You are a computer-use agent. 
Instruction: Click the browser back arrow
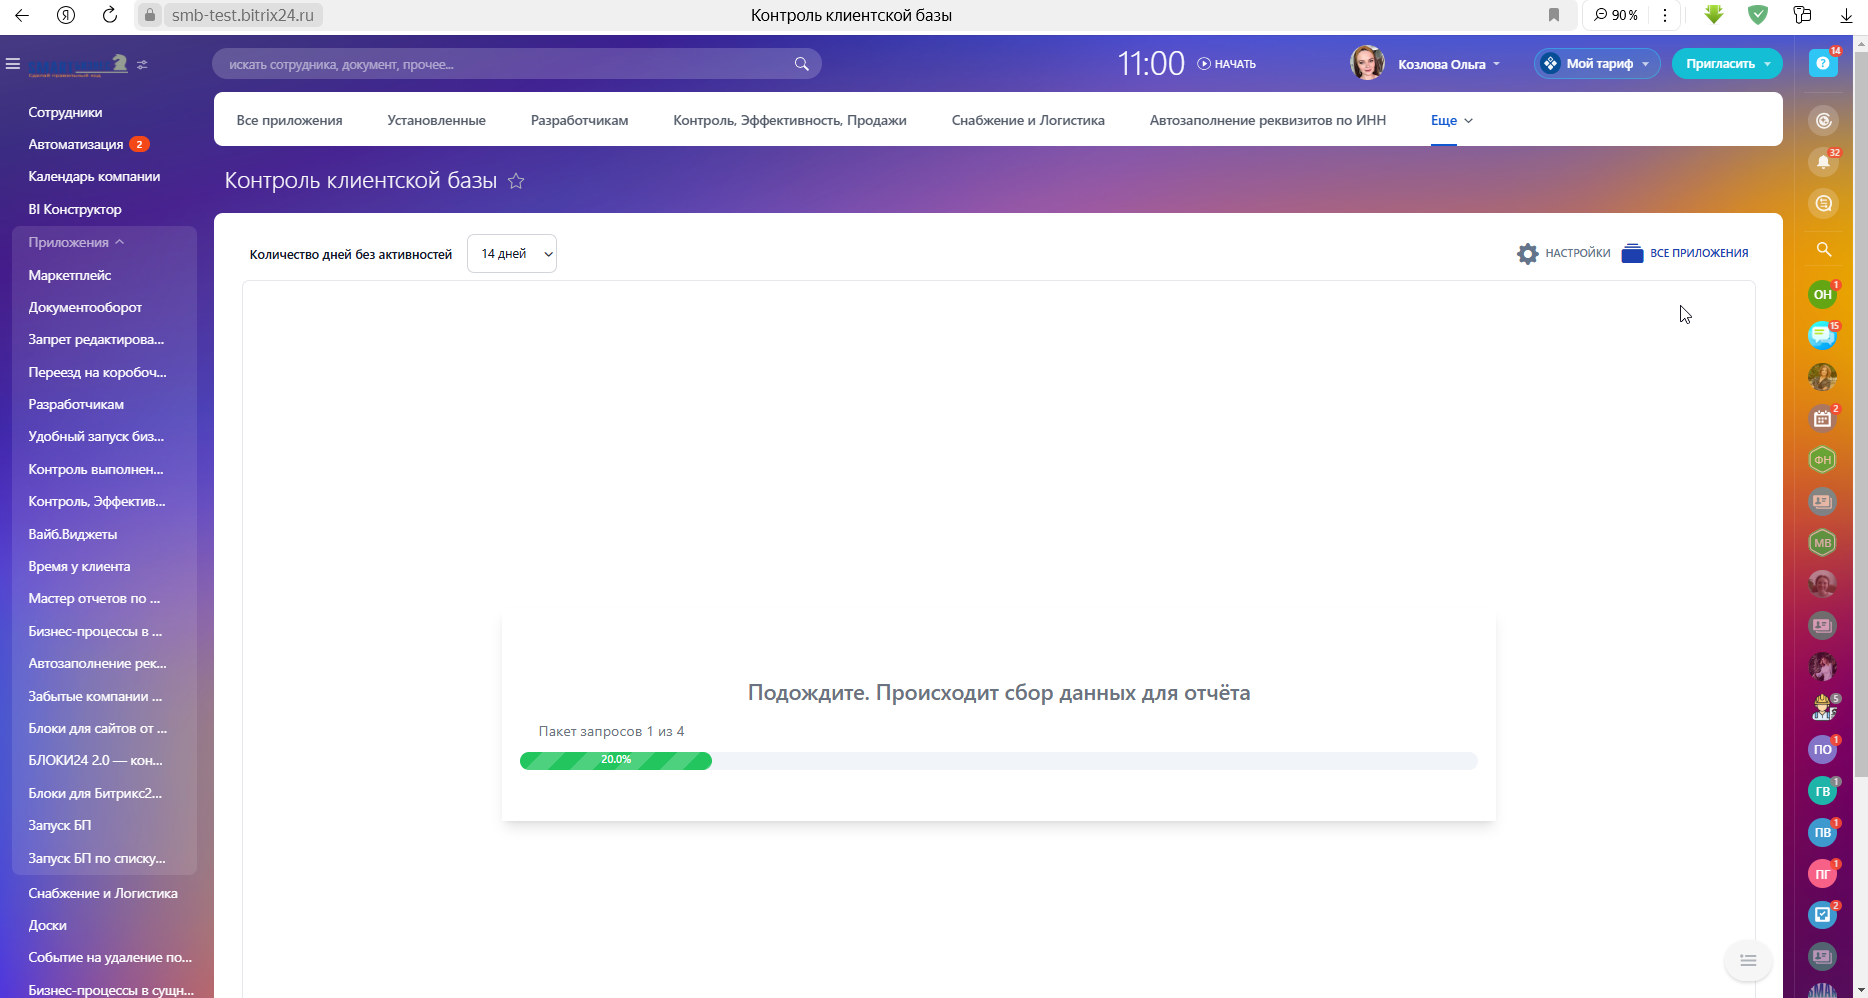pos(22,15)
